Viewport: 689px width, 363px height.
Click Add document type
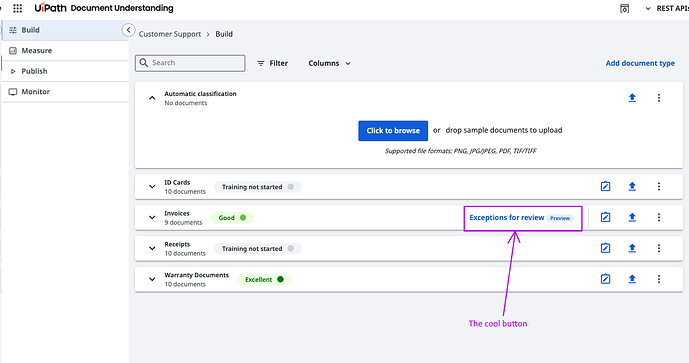tap(640, 63)
